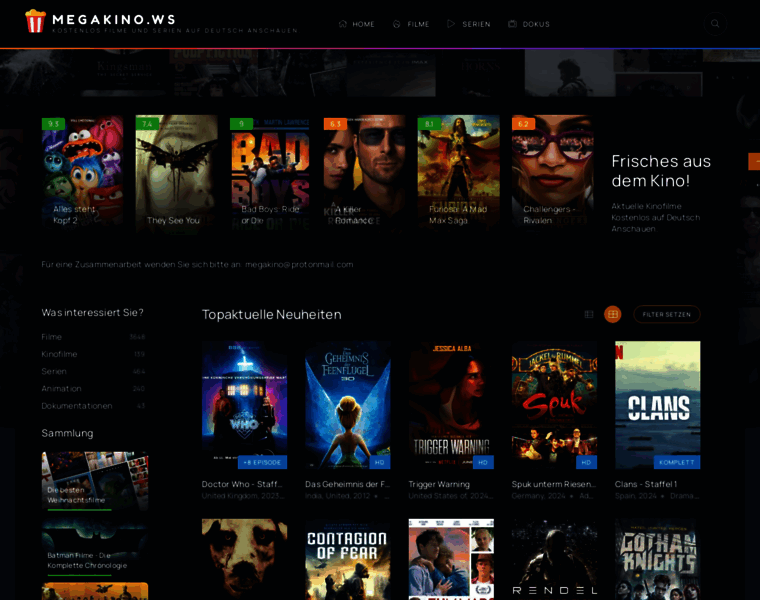
Task: Open the Trigger Warning movie poster
Action: pos(451,405)
